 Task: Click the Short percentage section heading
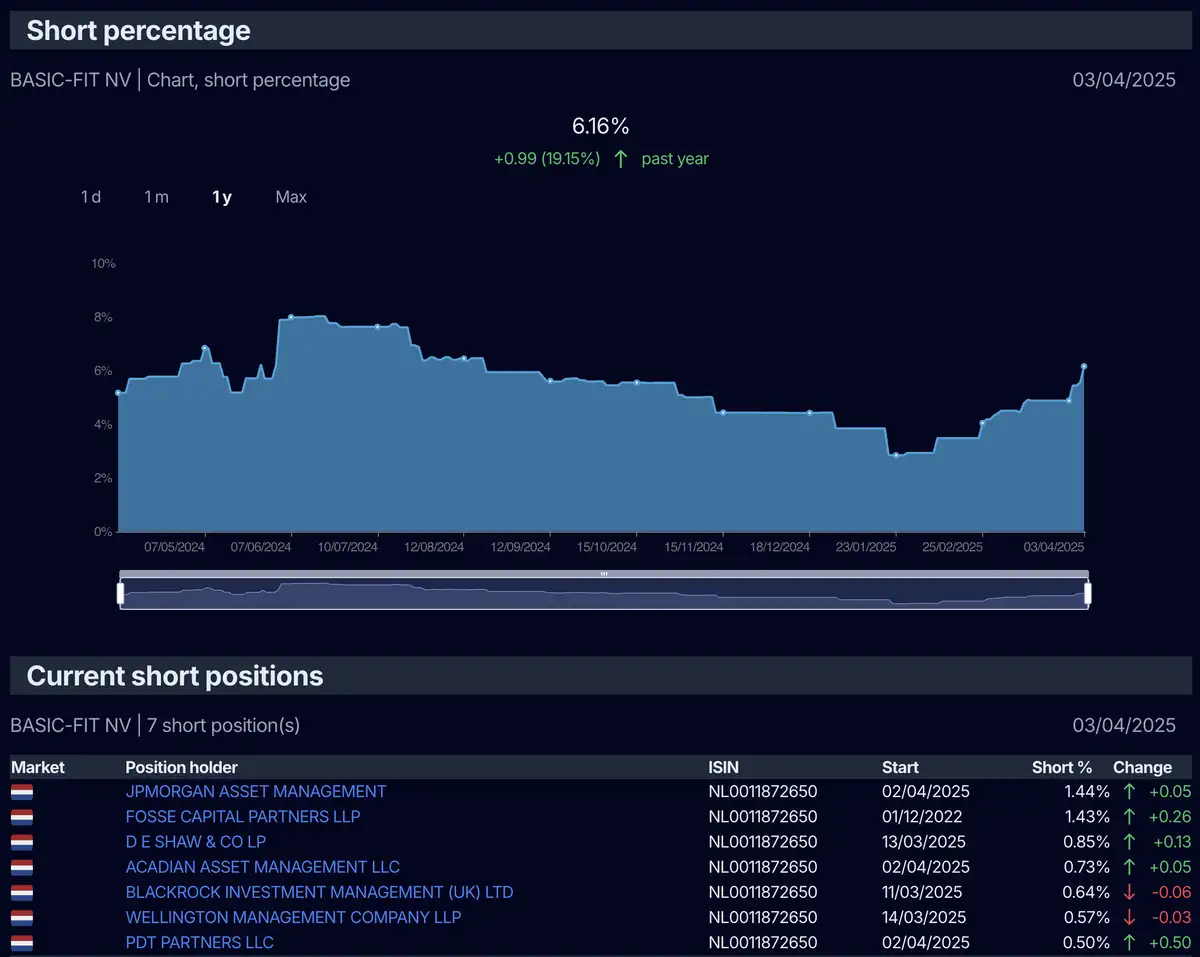coord(138,31)
